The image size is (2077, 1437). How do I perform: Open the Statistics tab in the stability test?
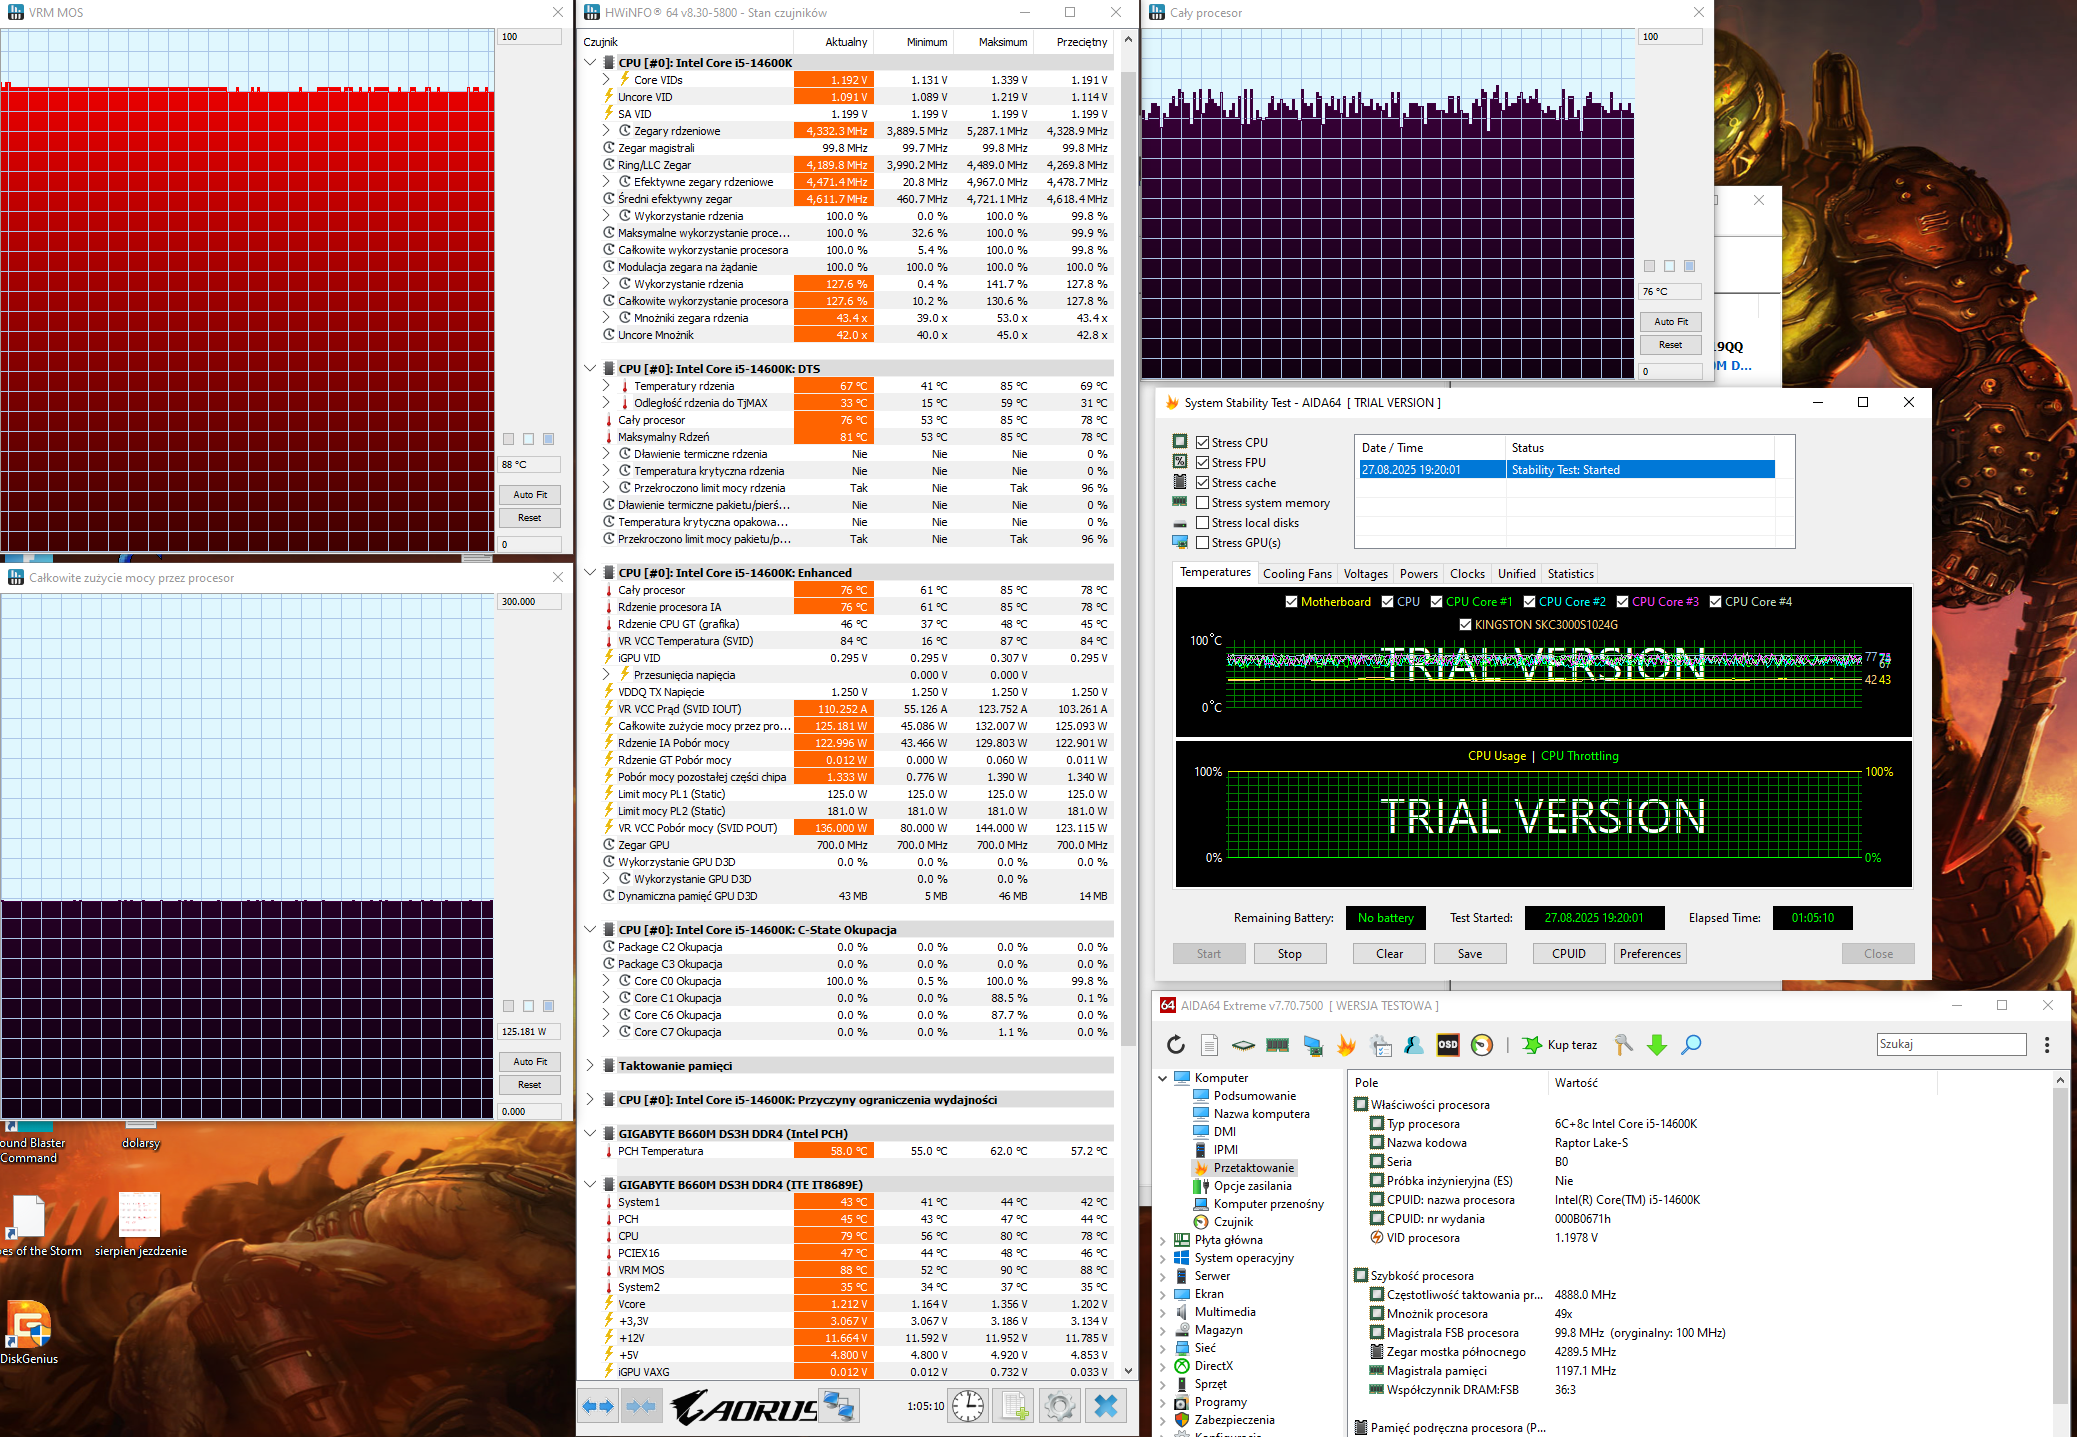click(x=1570, y=574)
